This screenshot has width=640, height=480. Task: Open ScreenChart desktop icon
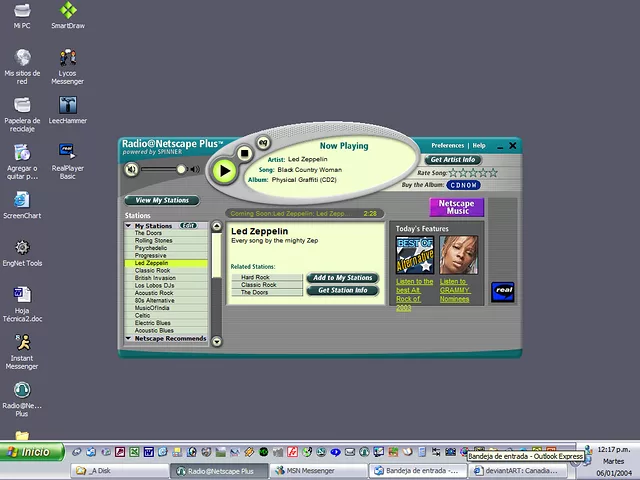21,199
